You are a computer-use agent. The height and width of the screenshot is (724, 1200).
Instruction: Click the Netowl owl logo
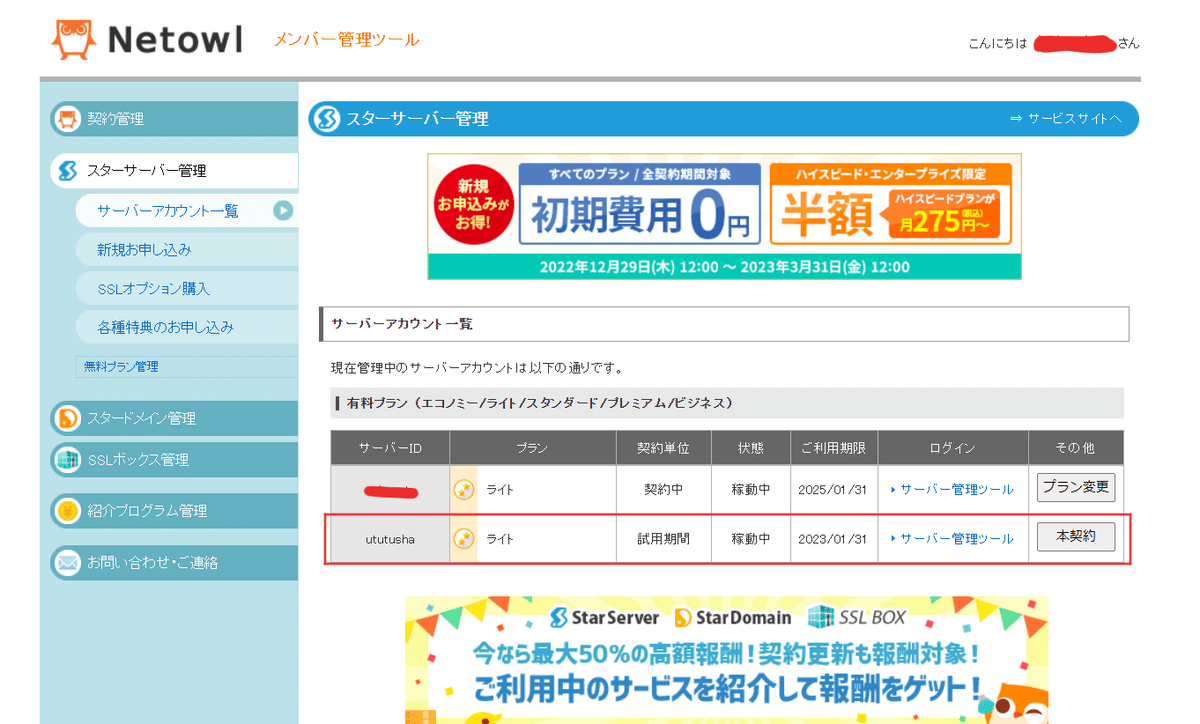click(x=75, y=40)
